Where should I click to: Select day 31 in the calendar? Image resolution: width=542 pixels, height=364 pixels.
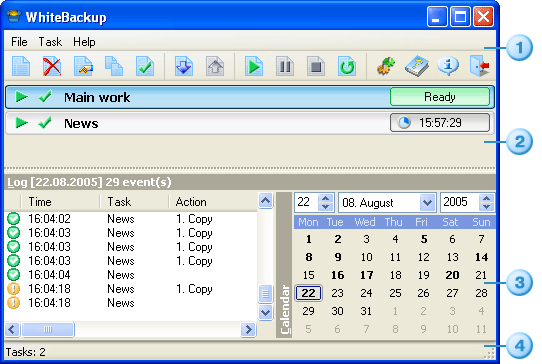coord(366,311)
